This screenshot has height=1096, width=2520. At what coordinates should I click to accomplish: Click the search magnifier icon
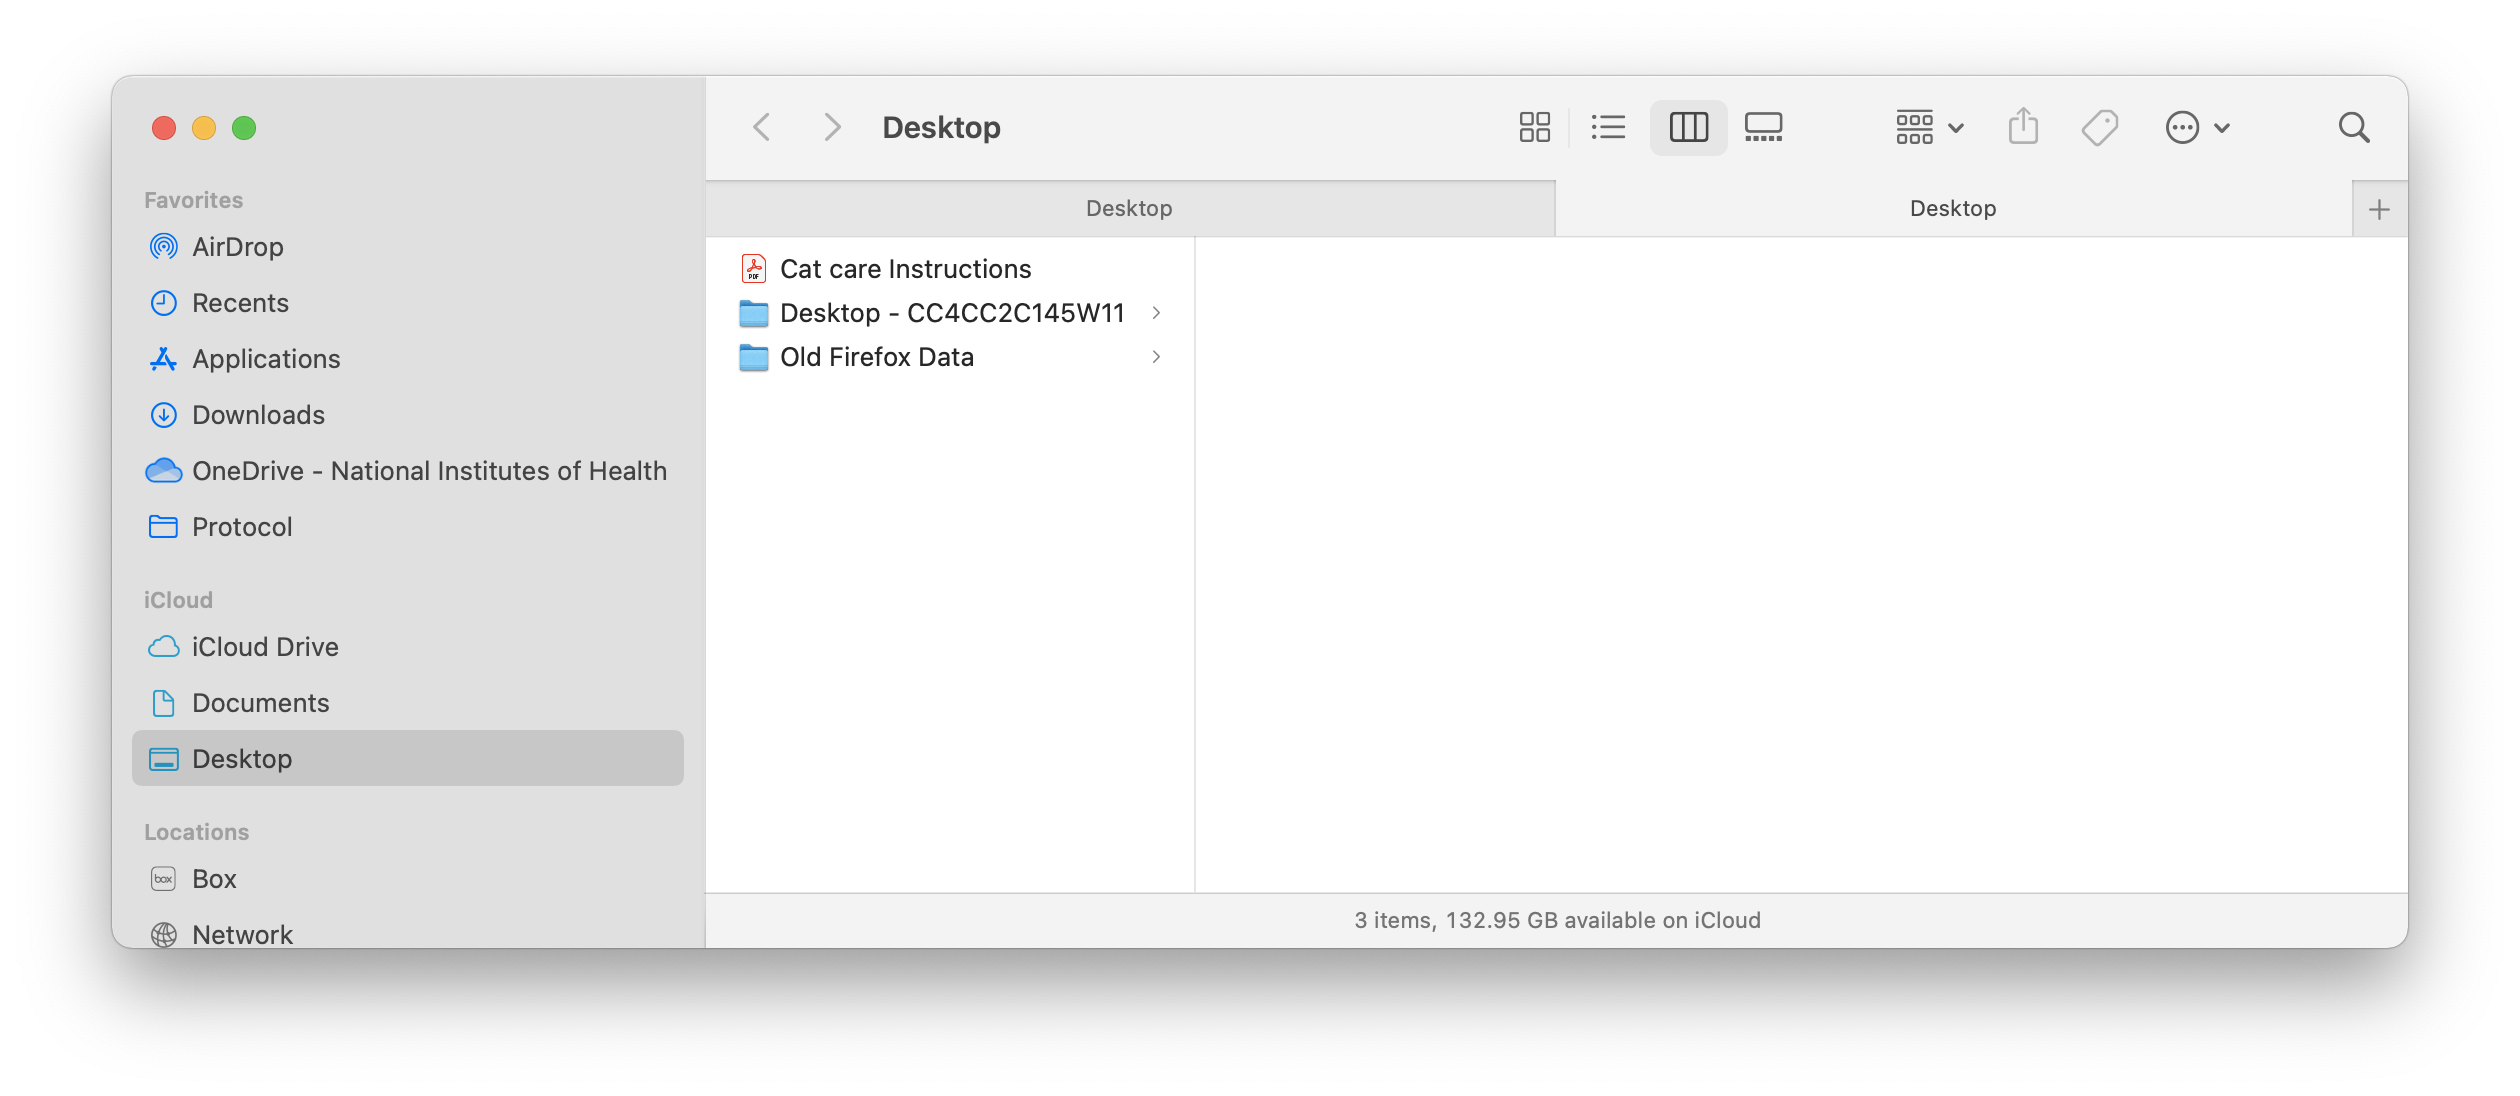tap(2354, 127)
